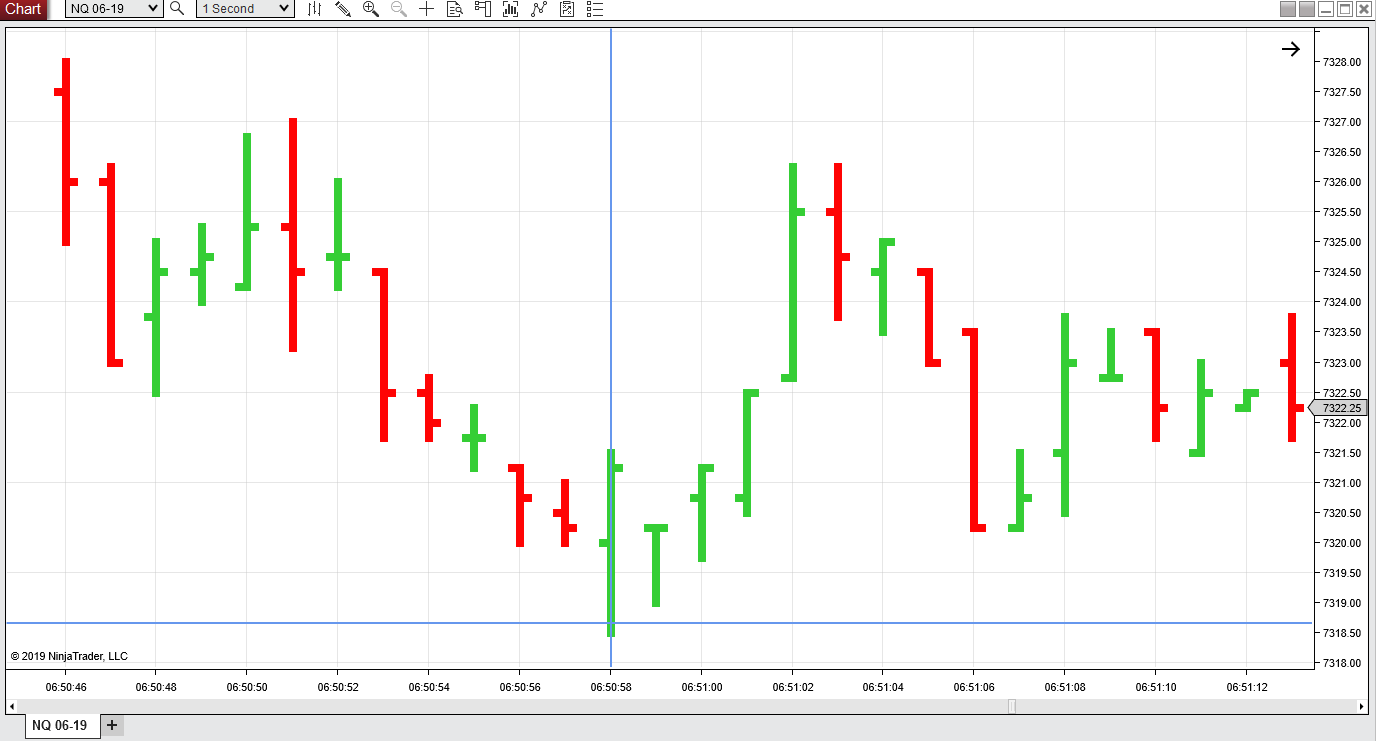
Task: Click the 06:50:46 time axis label
Action: pos(66,687)
